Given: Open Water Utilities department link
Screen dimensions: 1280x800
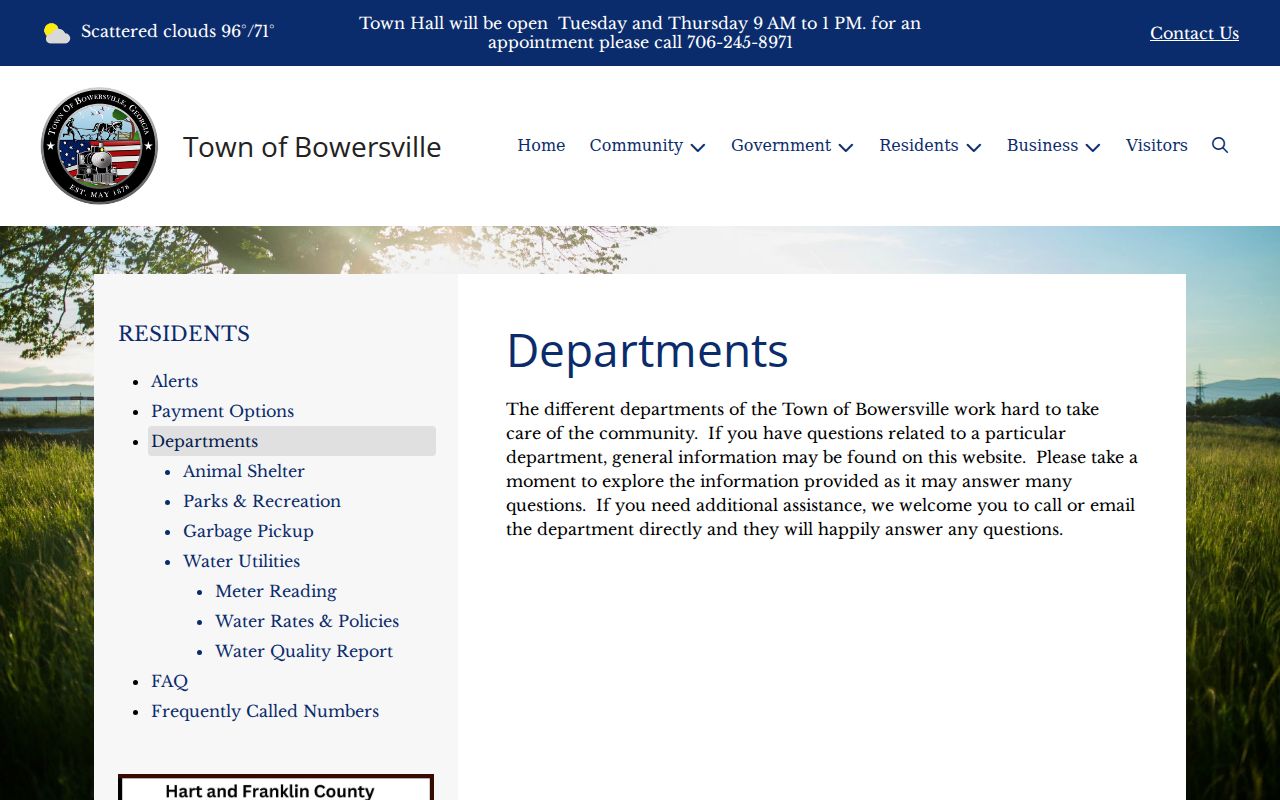Looking at the screenshot, I should pyautogui.click(x=242, y=561).
